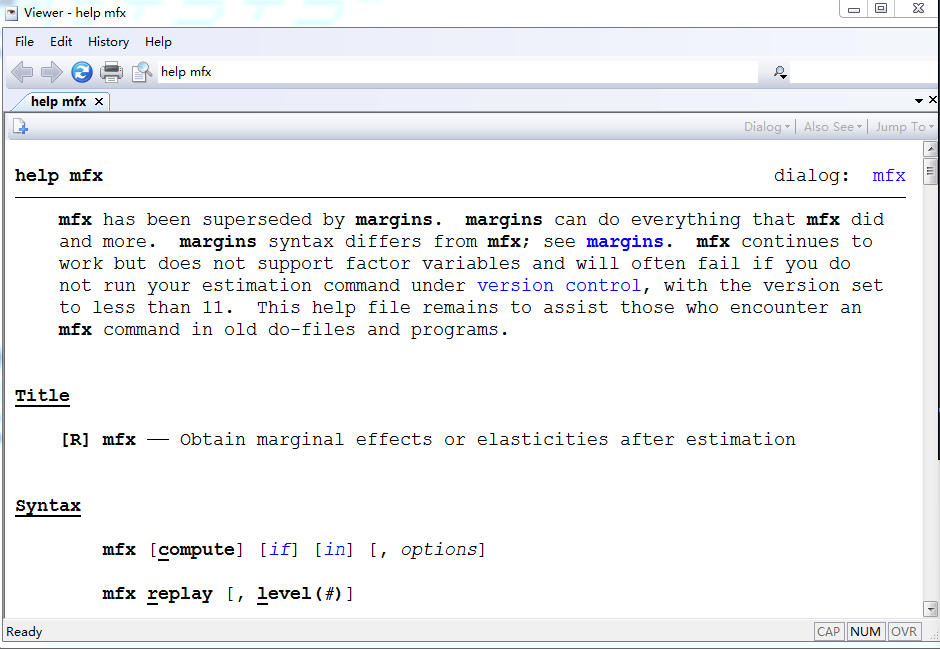Click the scrollbar up arrow
940x650 pixels.
(x=930, y=149)
